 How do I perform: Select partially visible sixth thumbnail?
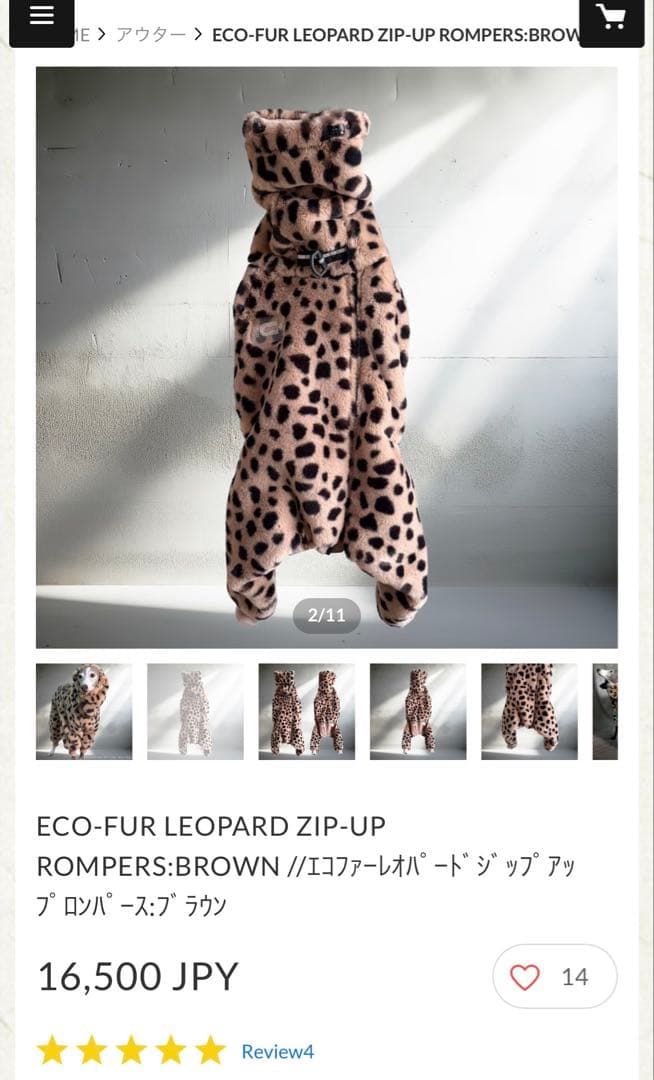tap(605, 712)
